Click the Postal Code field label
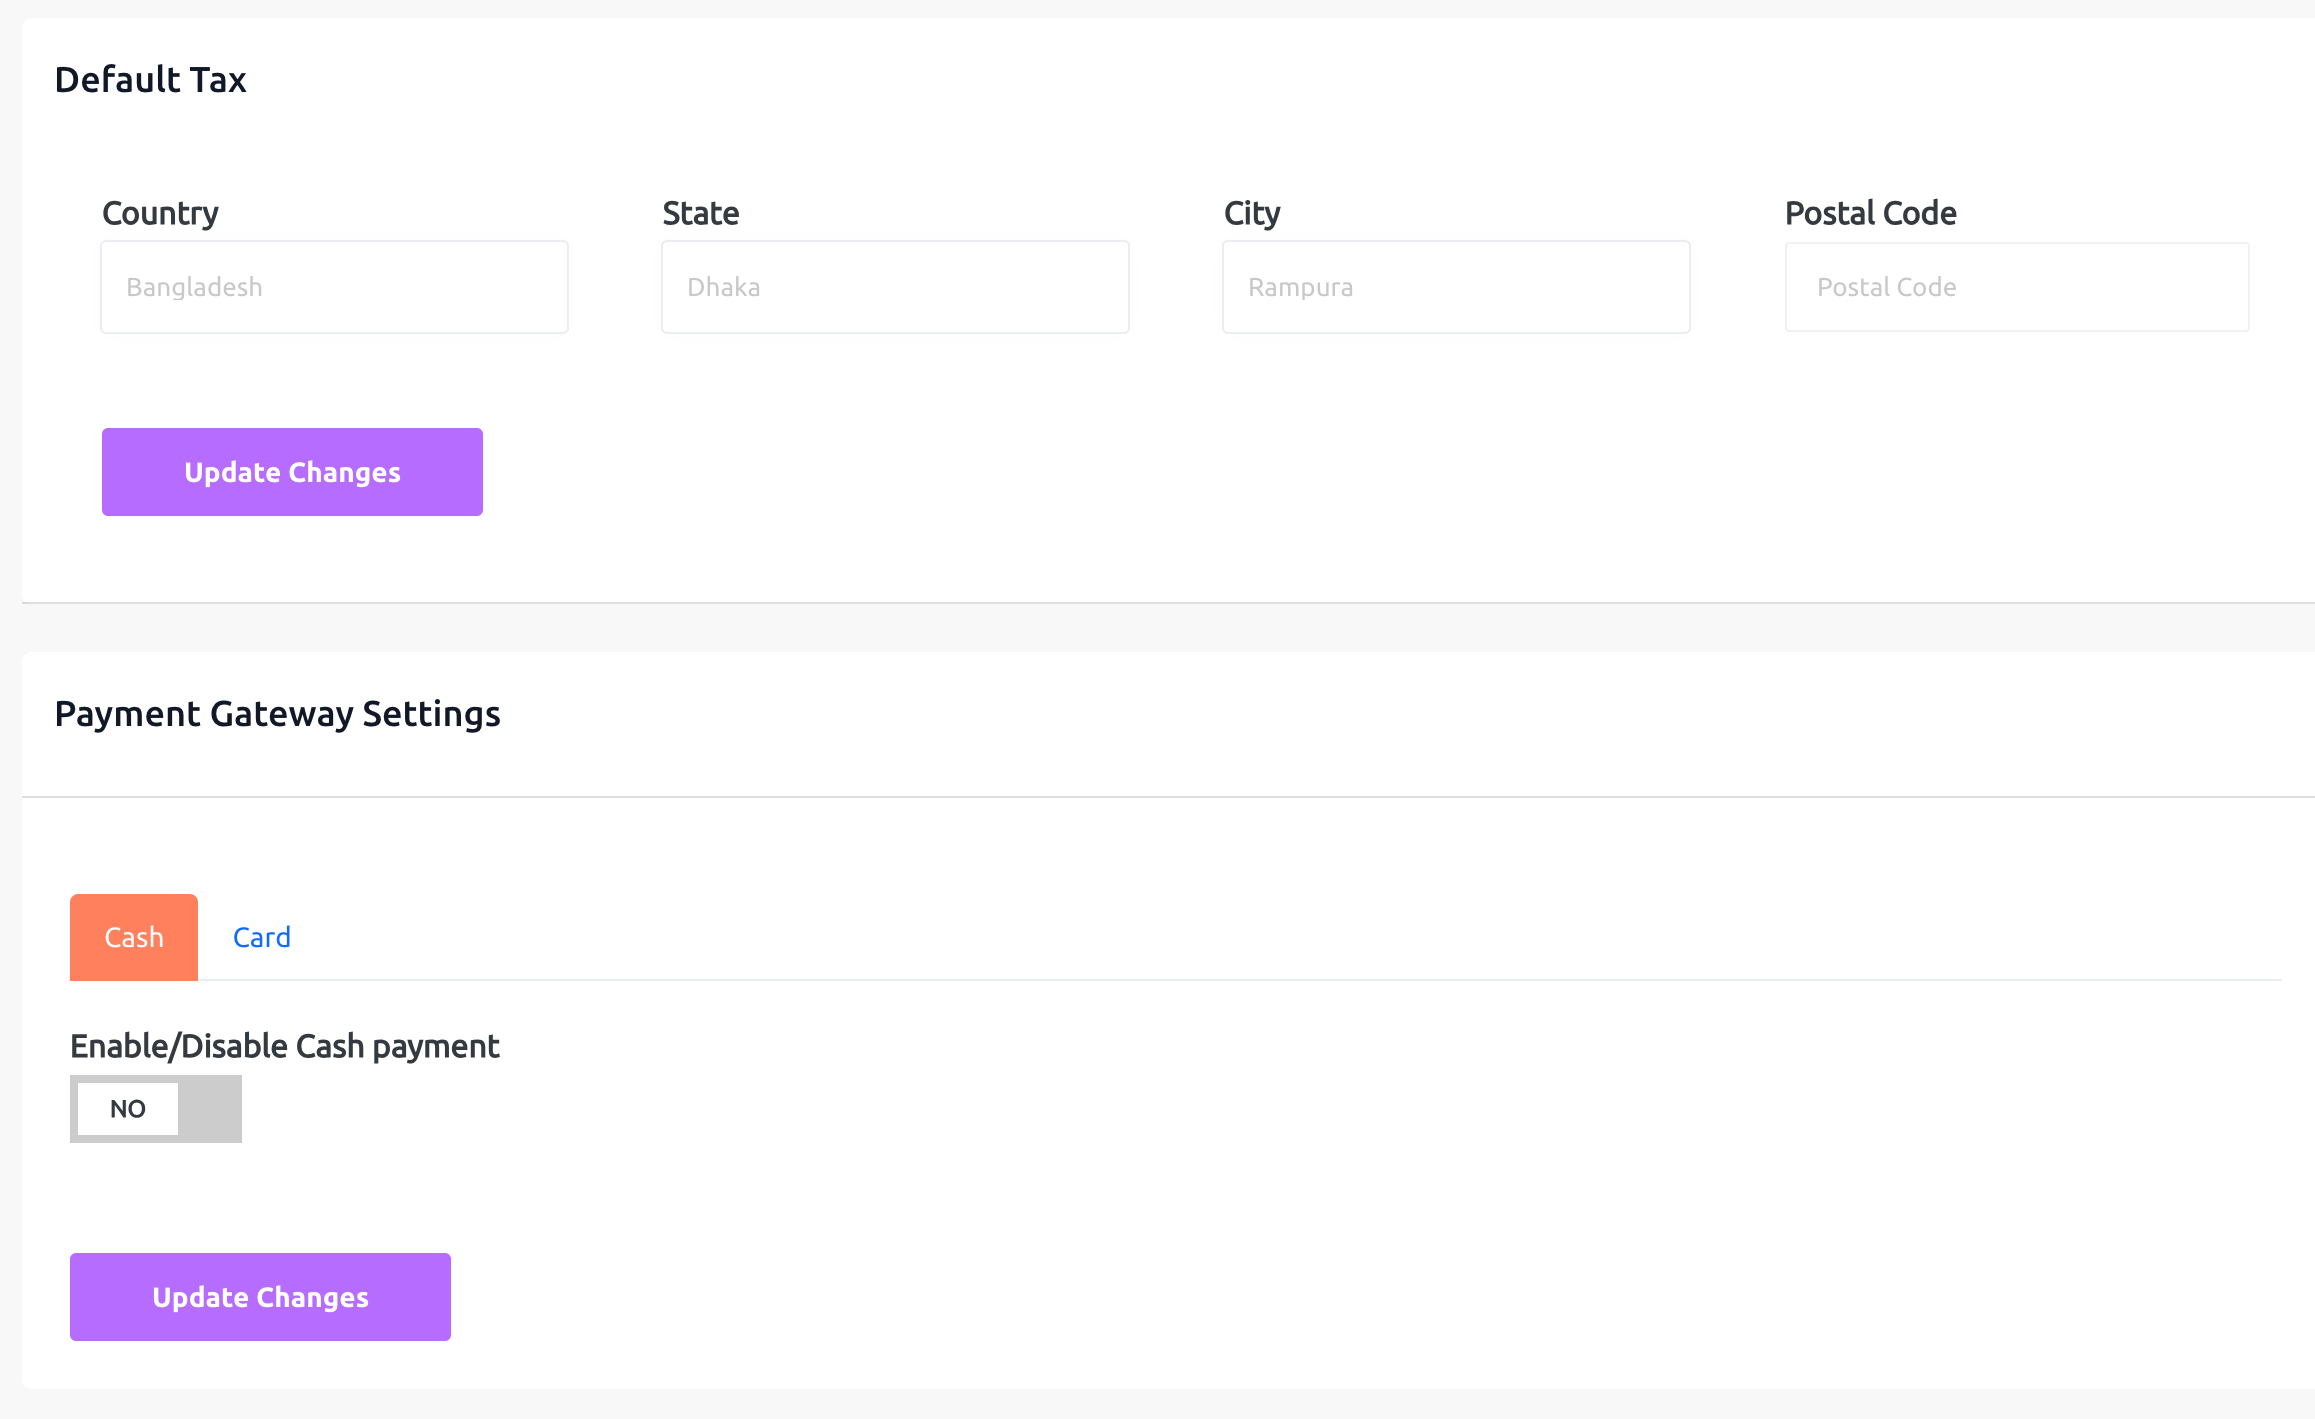 pos(1870,213)
